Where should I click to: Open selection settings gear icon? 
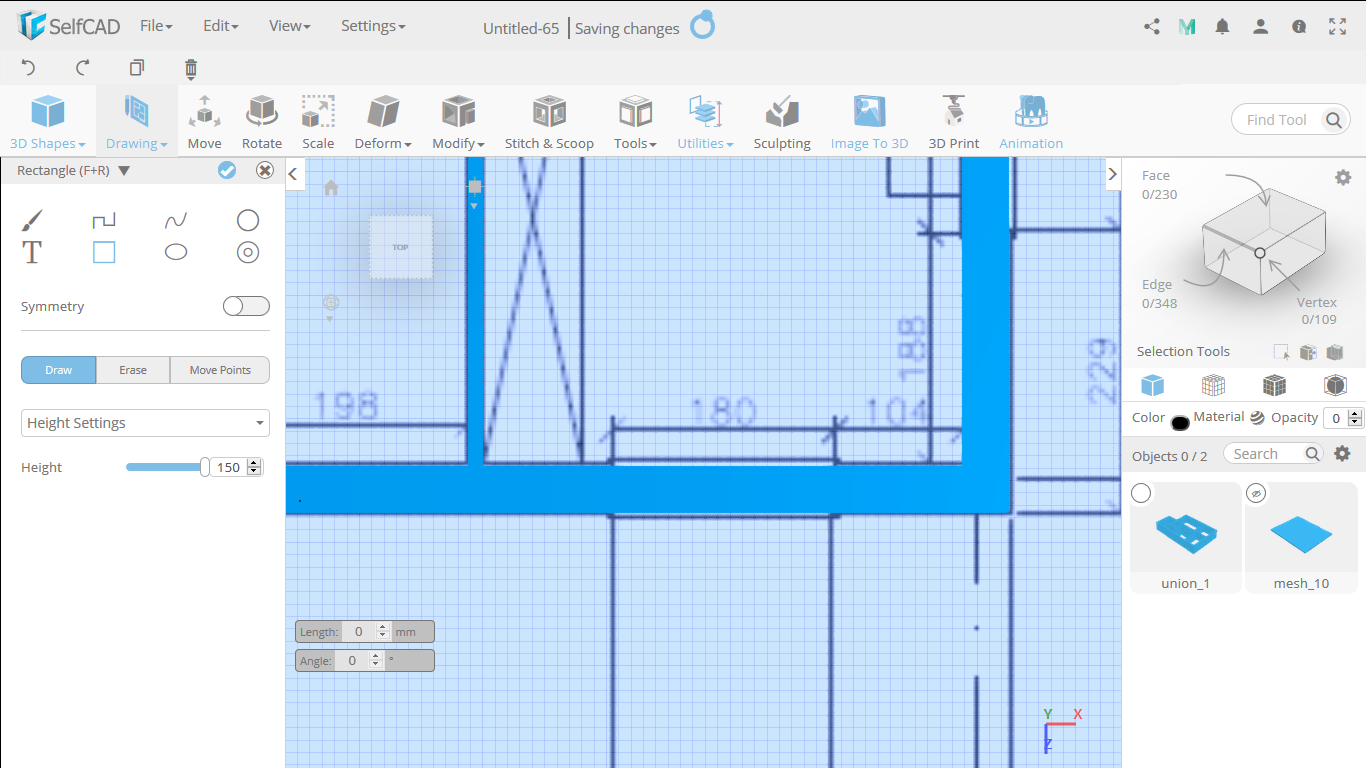[1343, 177]
